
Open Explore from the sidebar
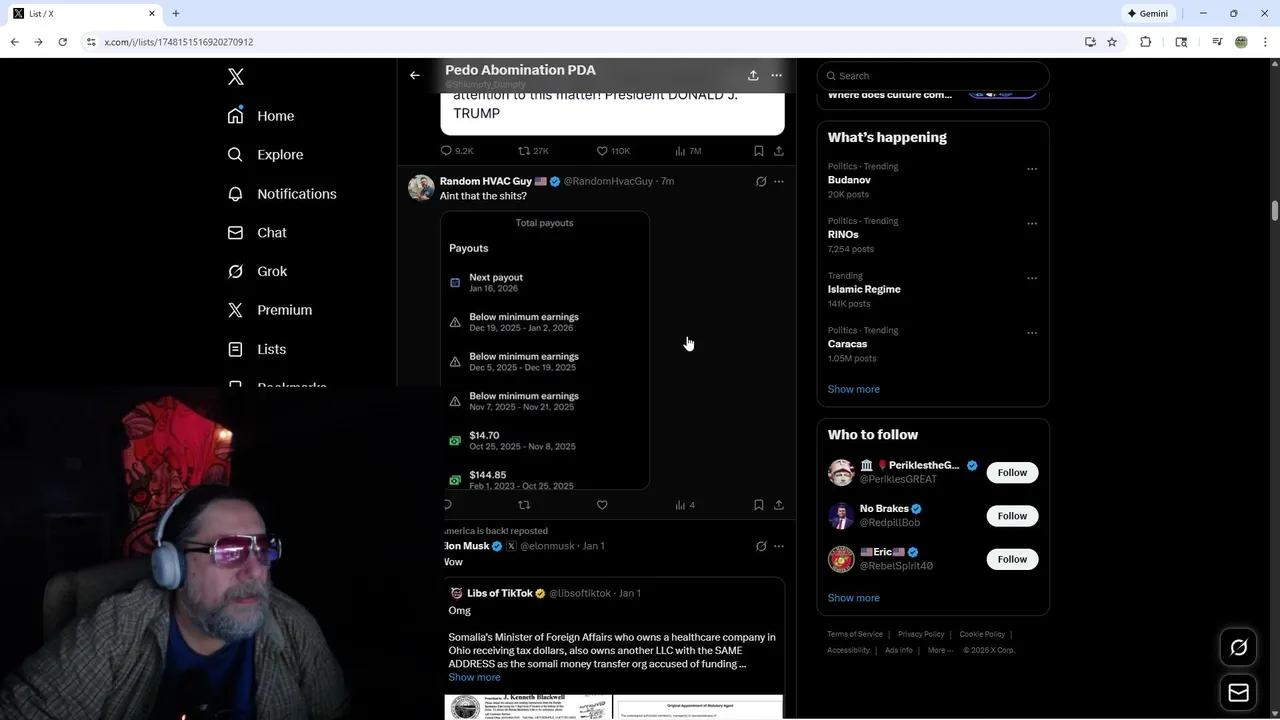coord(265,155)
